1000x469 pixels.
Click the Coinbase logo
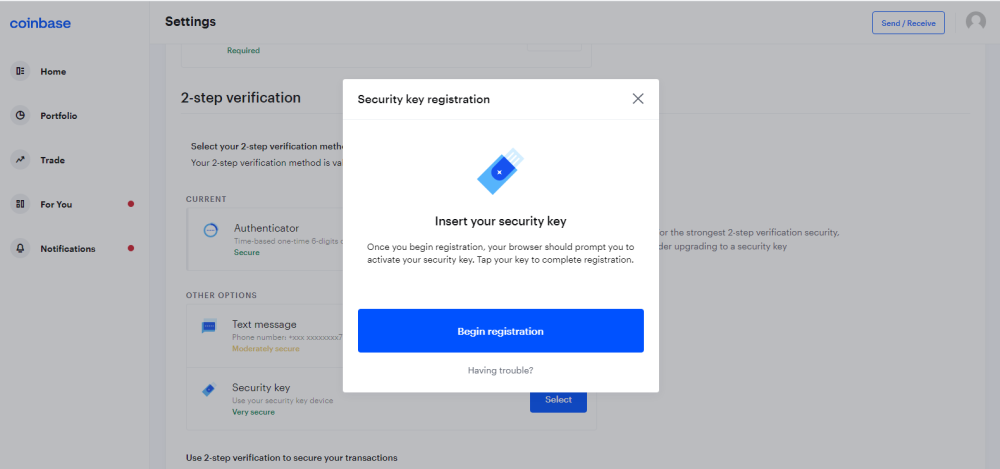pos(40,23)
